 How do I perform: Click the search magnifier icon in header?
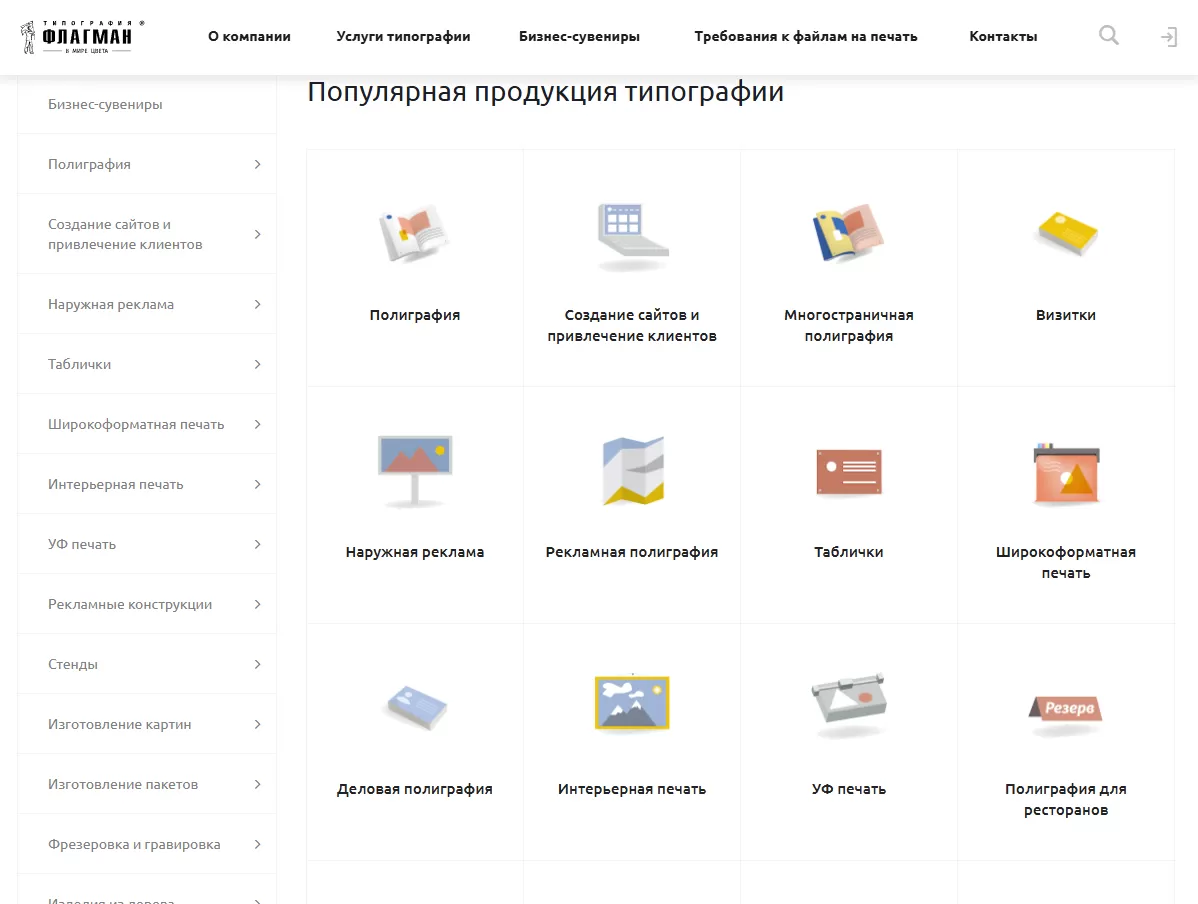click(x=1108, y=36)
